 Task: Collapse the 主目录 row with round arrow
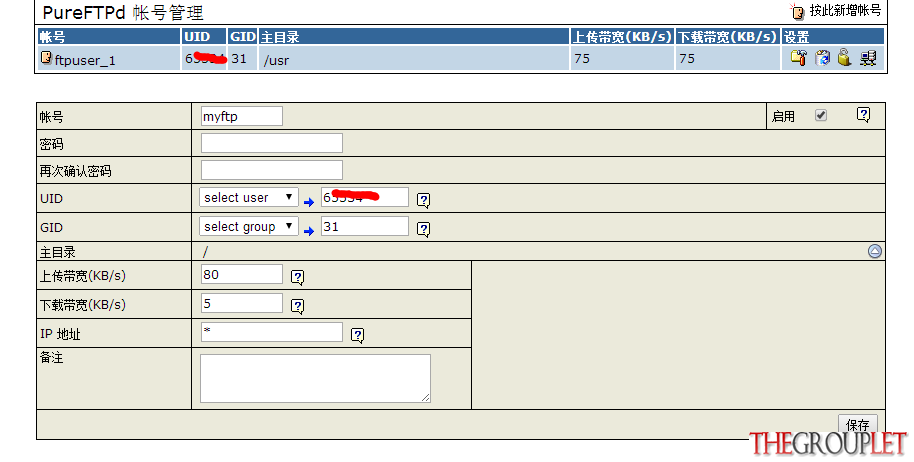(874, 251)
